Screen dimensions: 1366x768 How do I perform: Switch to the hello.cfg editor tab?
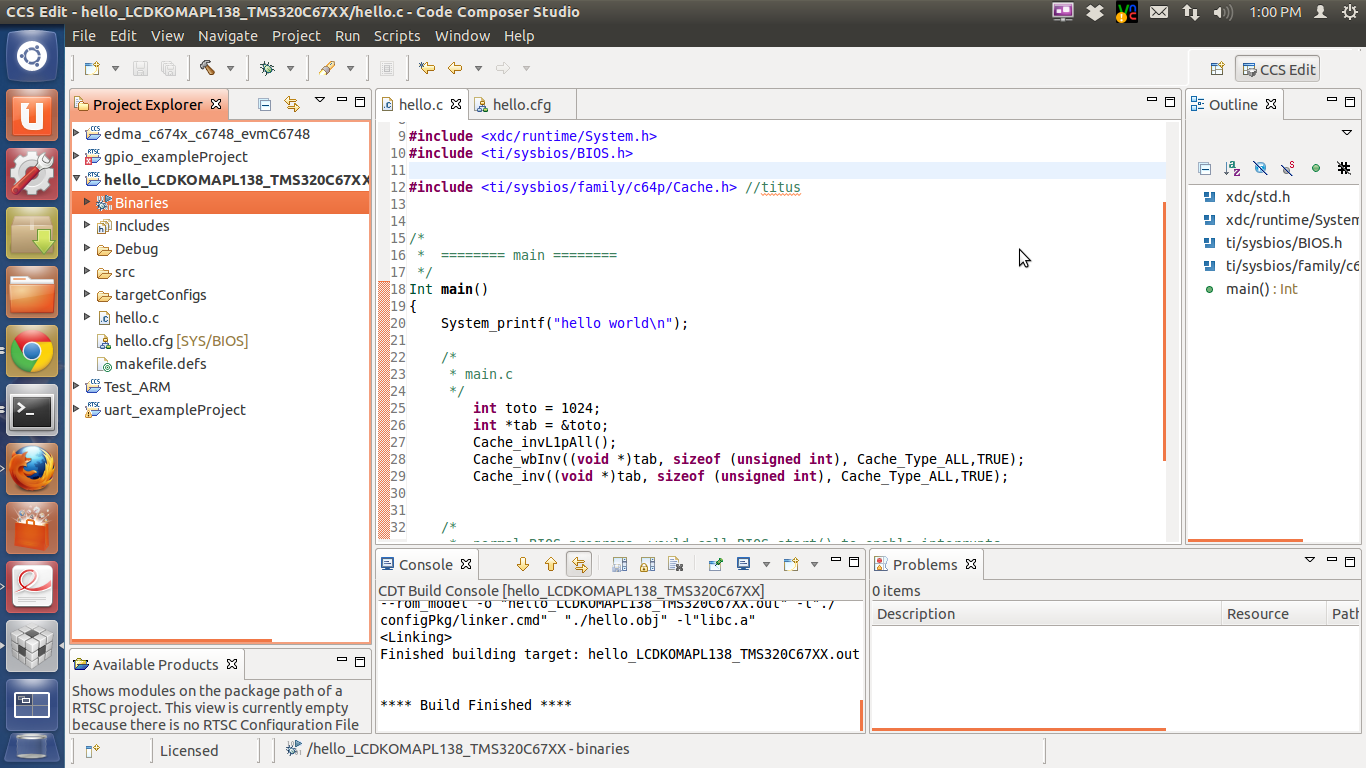521,104
